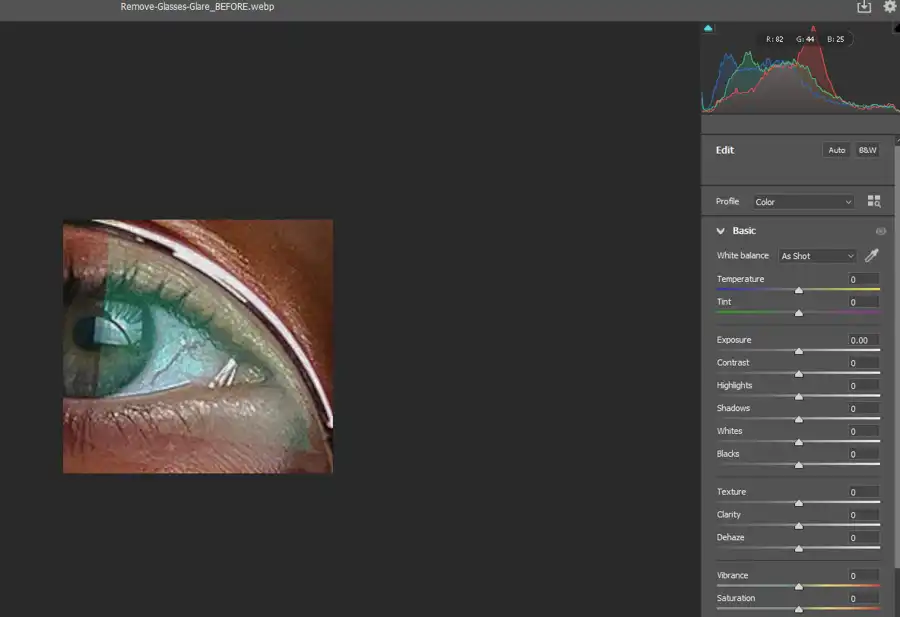Click the Temperature value field
This screenshot has height=617, width=900.
[863, 280]
